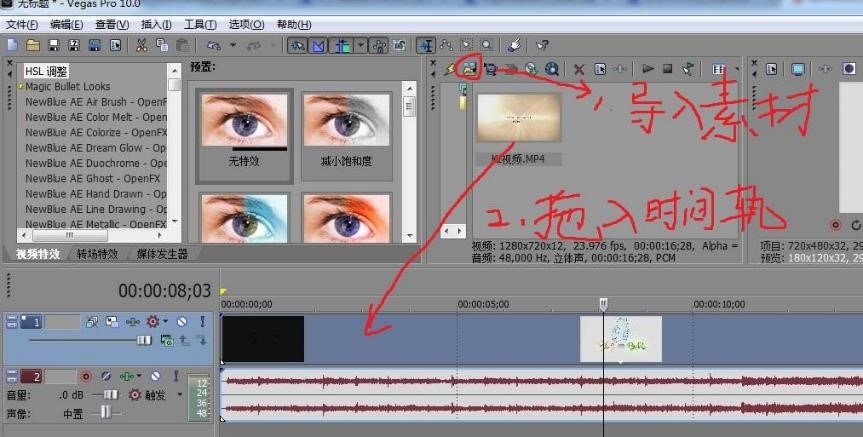
Task: Mute video track 1
Action: coord(181,322)
